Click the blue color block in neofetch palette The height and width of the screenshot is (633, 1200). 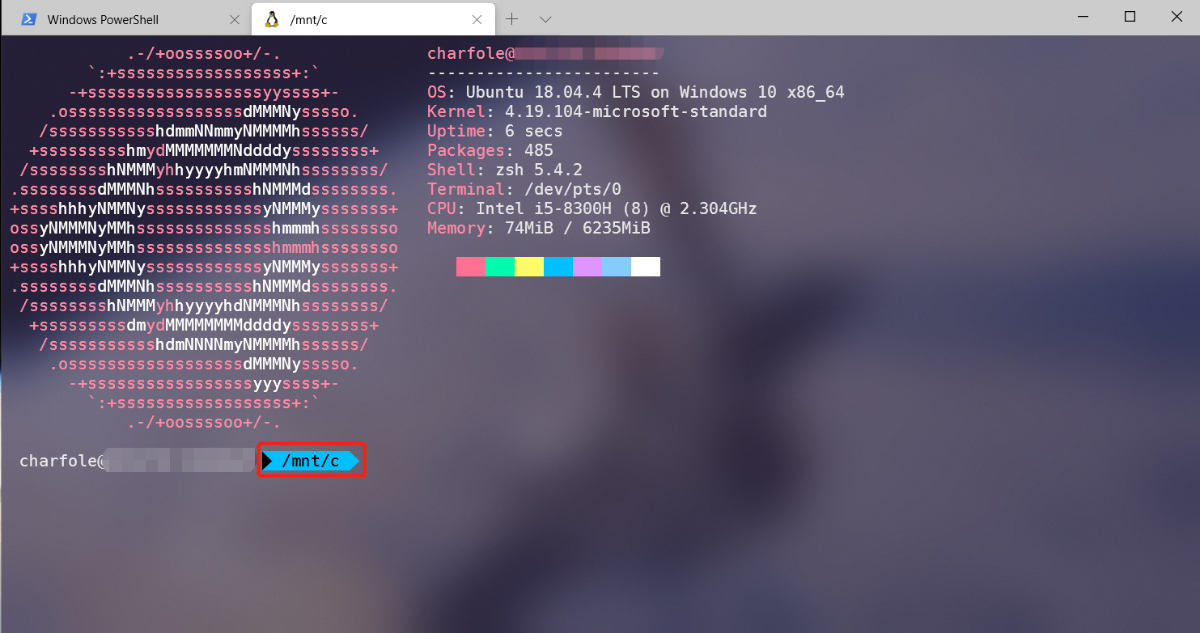[x=558, y=267]
